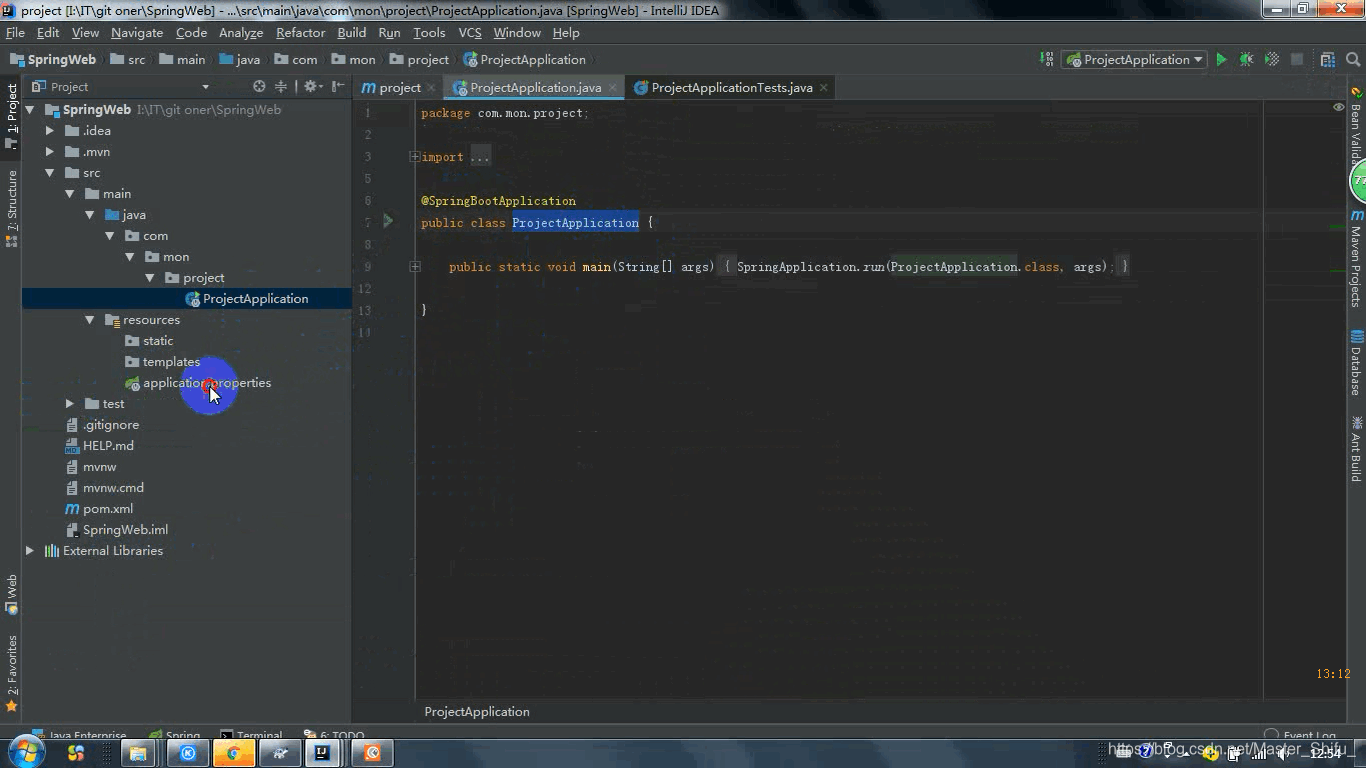The image size is (1366, 768).
Task: Open the VCS menu
Action: [470, 33]
